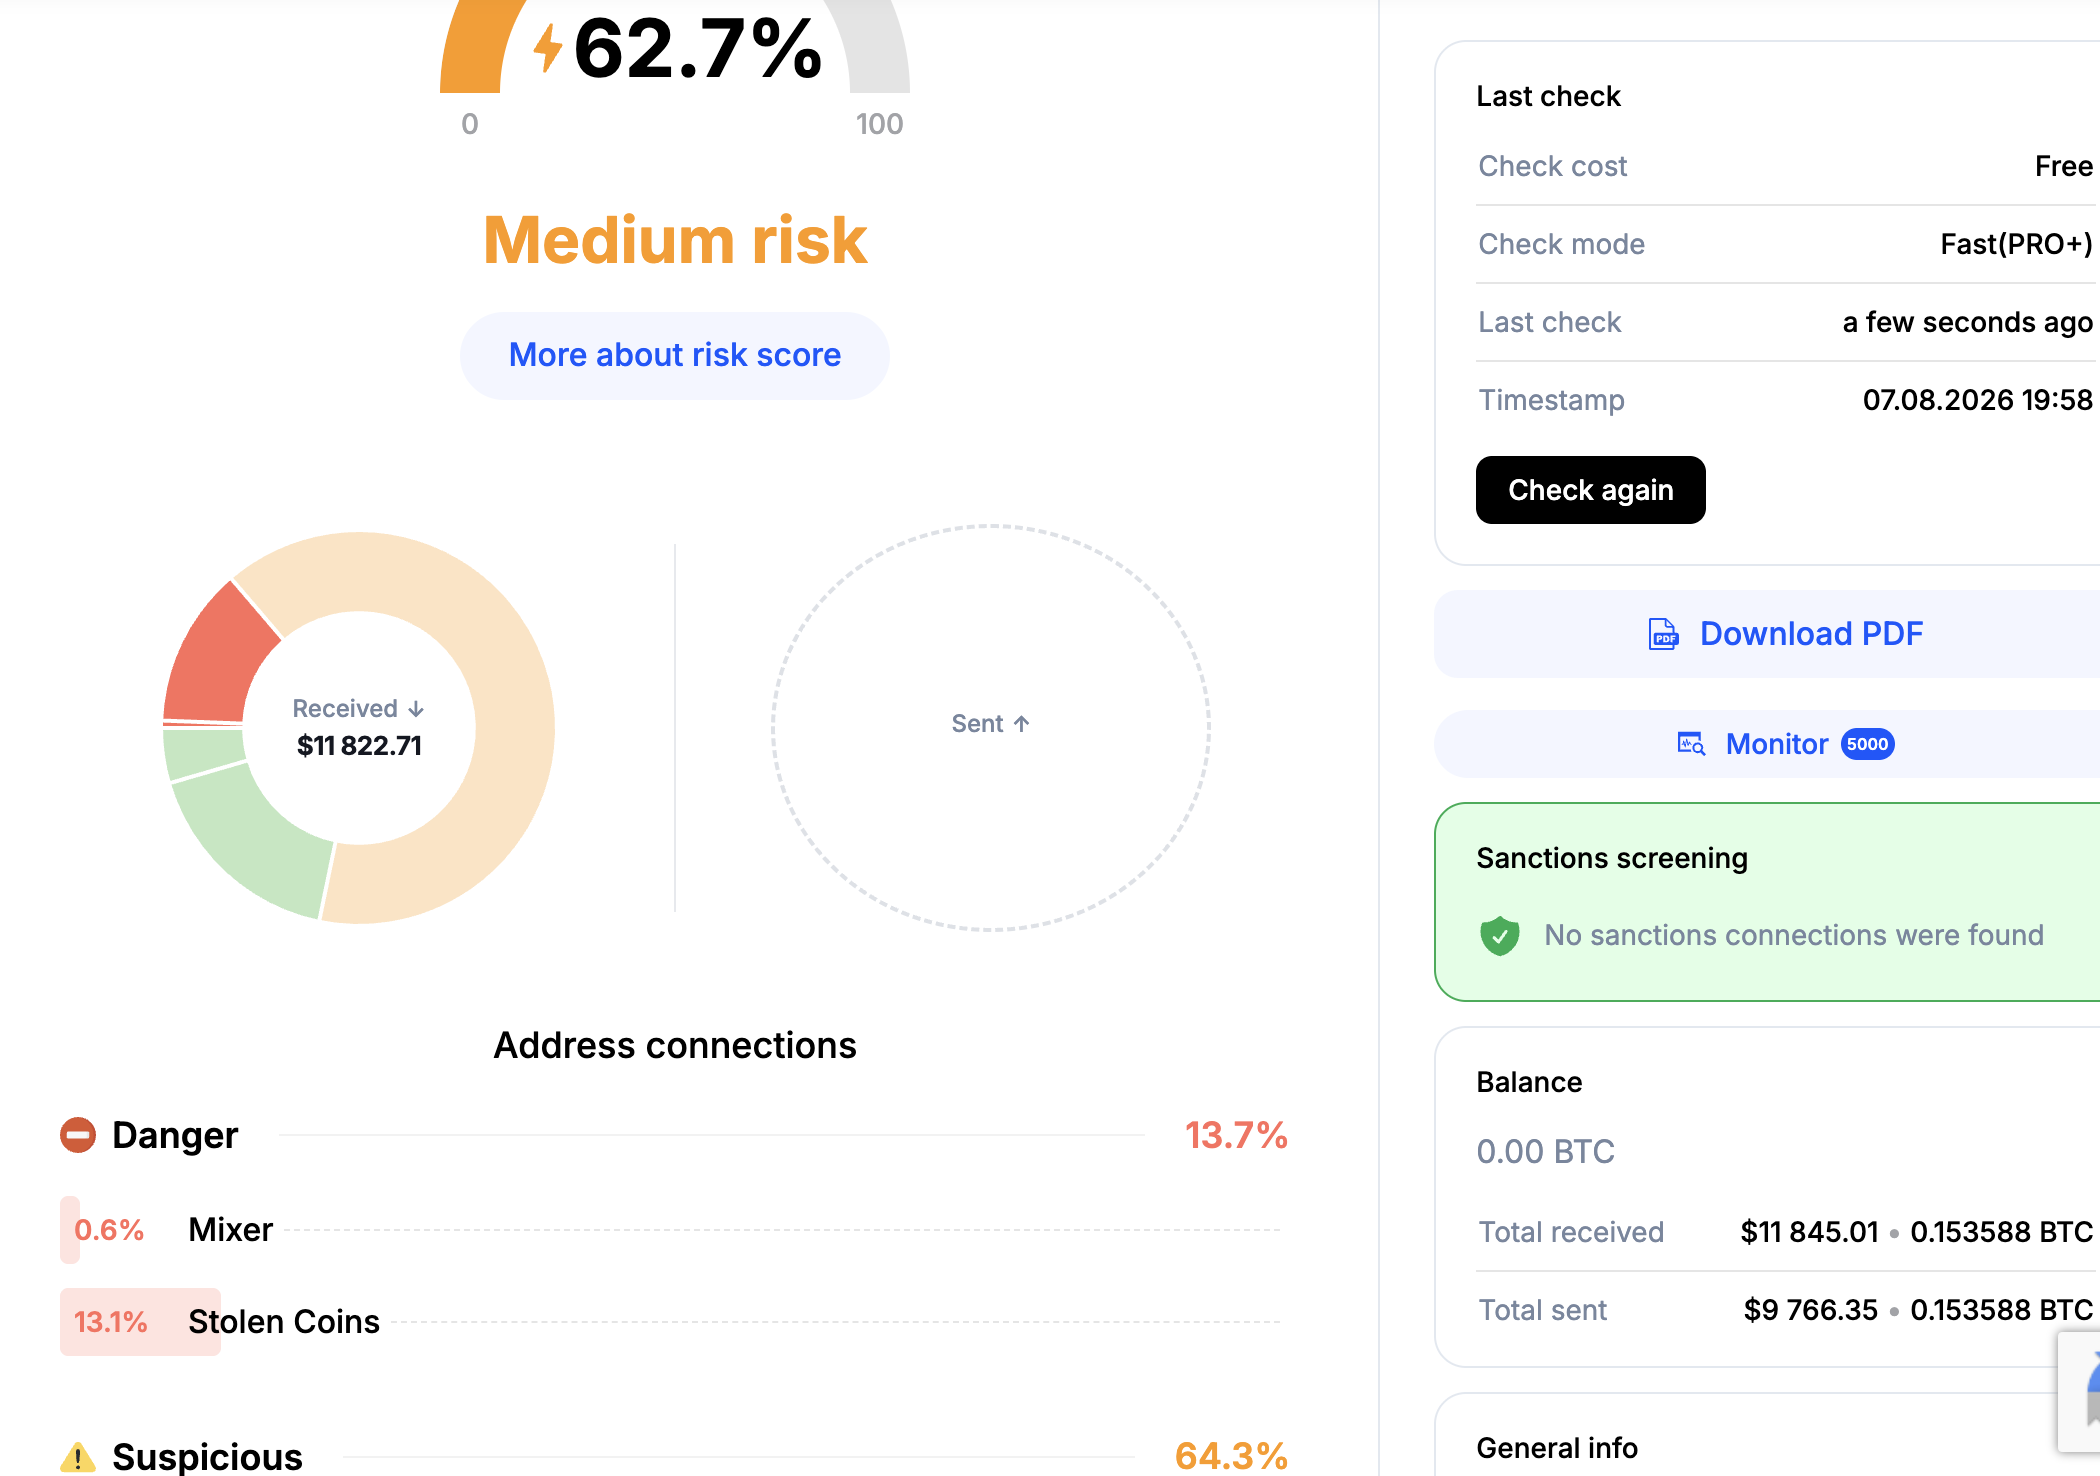Expand the Danger category row
Viewport: 2100px width, 1476px height.
(x=674, y=1135)
